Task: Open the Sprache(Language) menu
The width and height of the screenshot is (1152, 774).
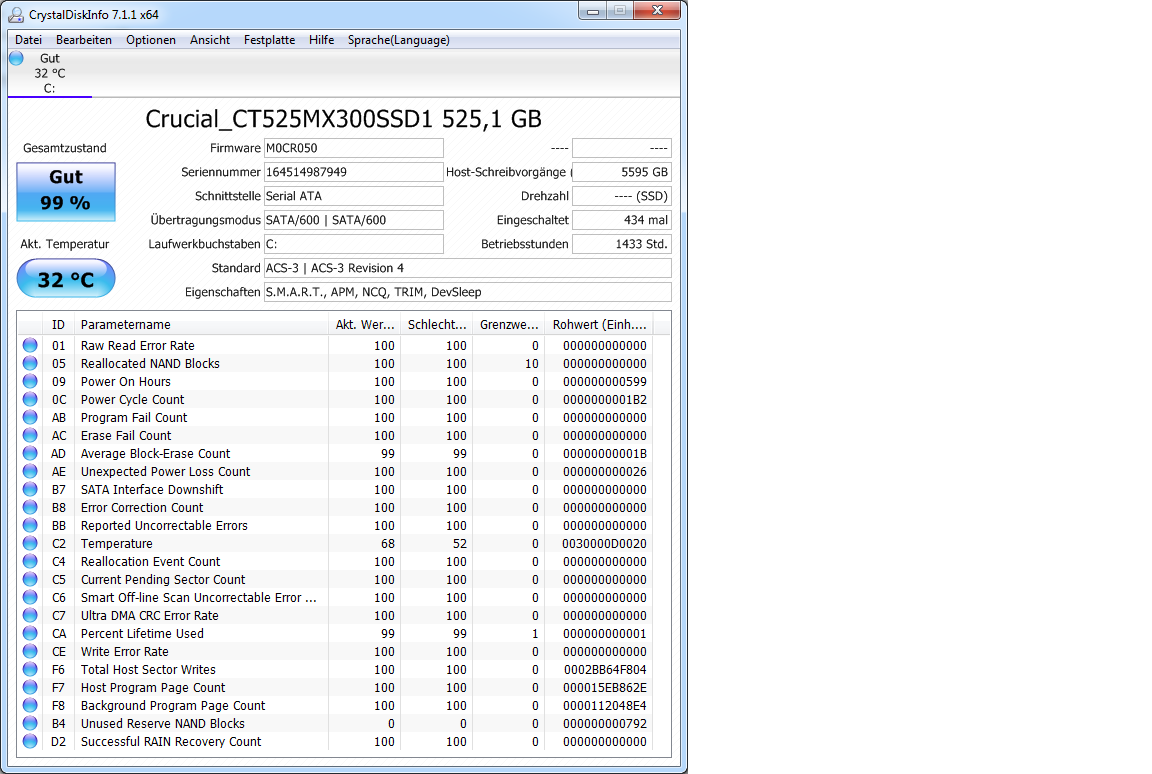Action: (x=398, y=40)
